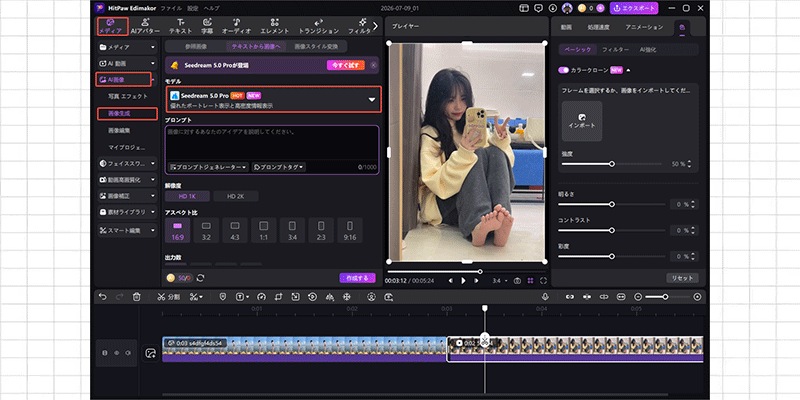Add media to track with image-plus icon
Image resolution: width=800 pixels, height=400 pixels.
click(150, 353)
